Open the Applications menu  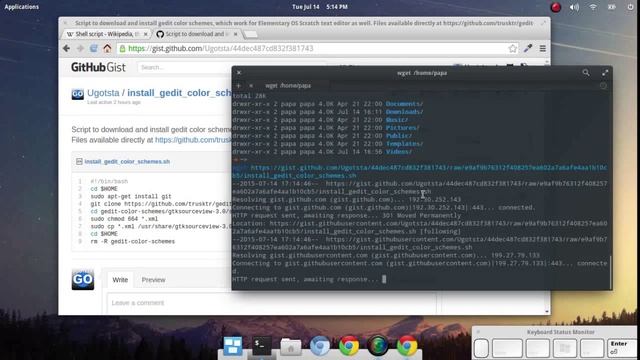click(x=22, y=7)
